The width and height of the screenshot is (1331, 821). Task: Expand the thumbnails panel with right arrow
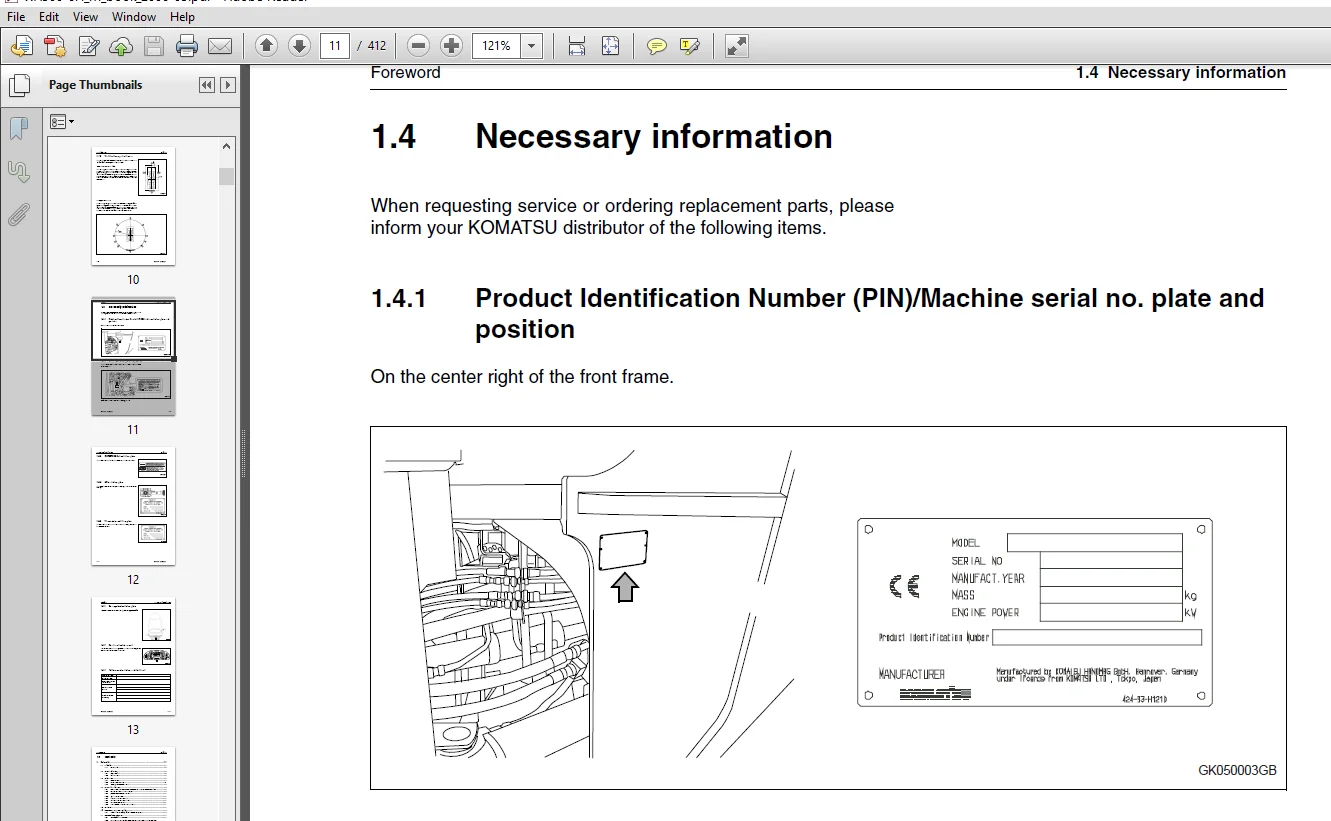point(228,85)
